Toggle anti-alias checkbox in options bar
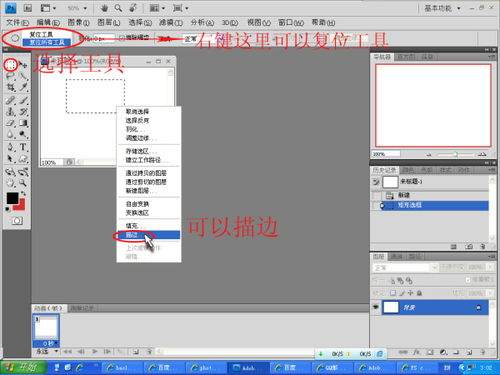Screen dimensions: 500x375 122,38
